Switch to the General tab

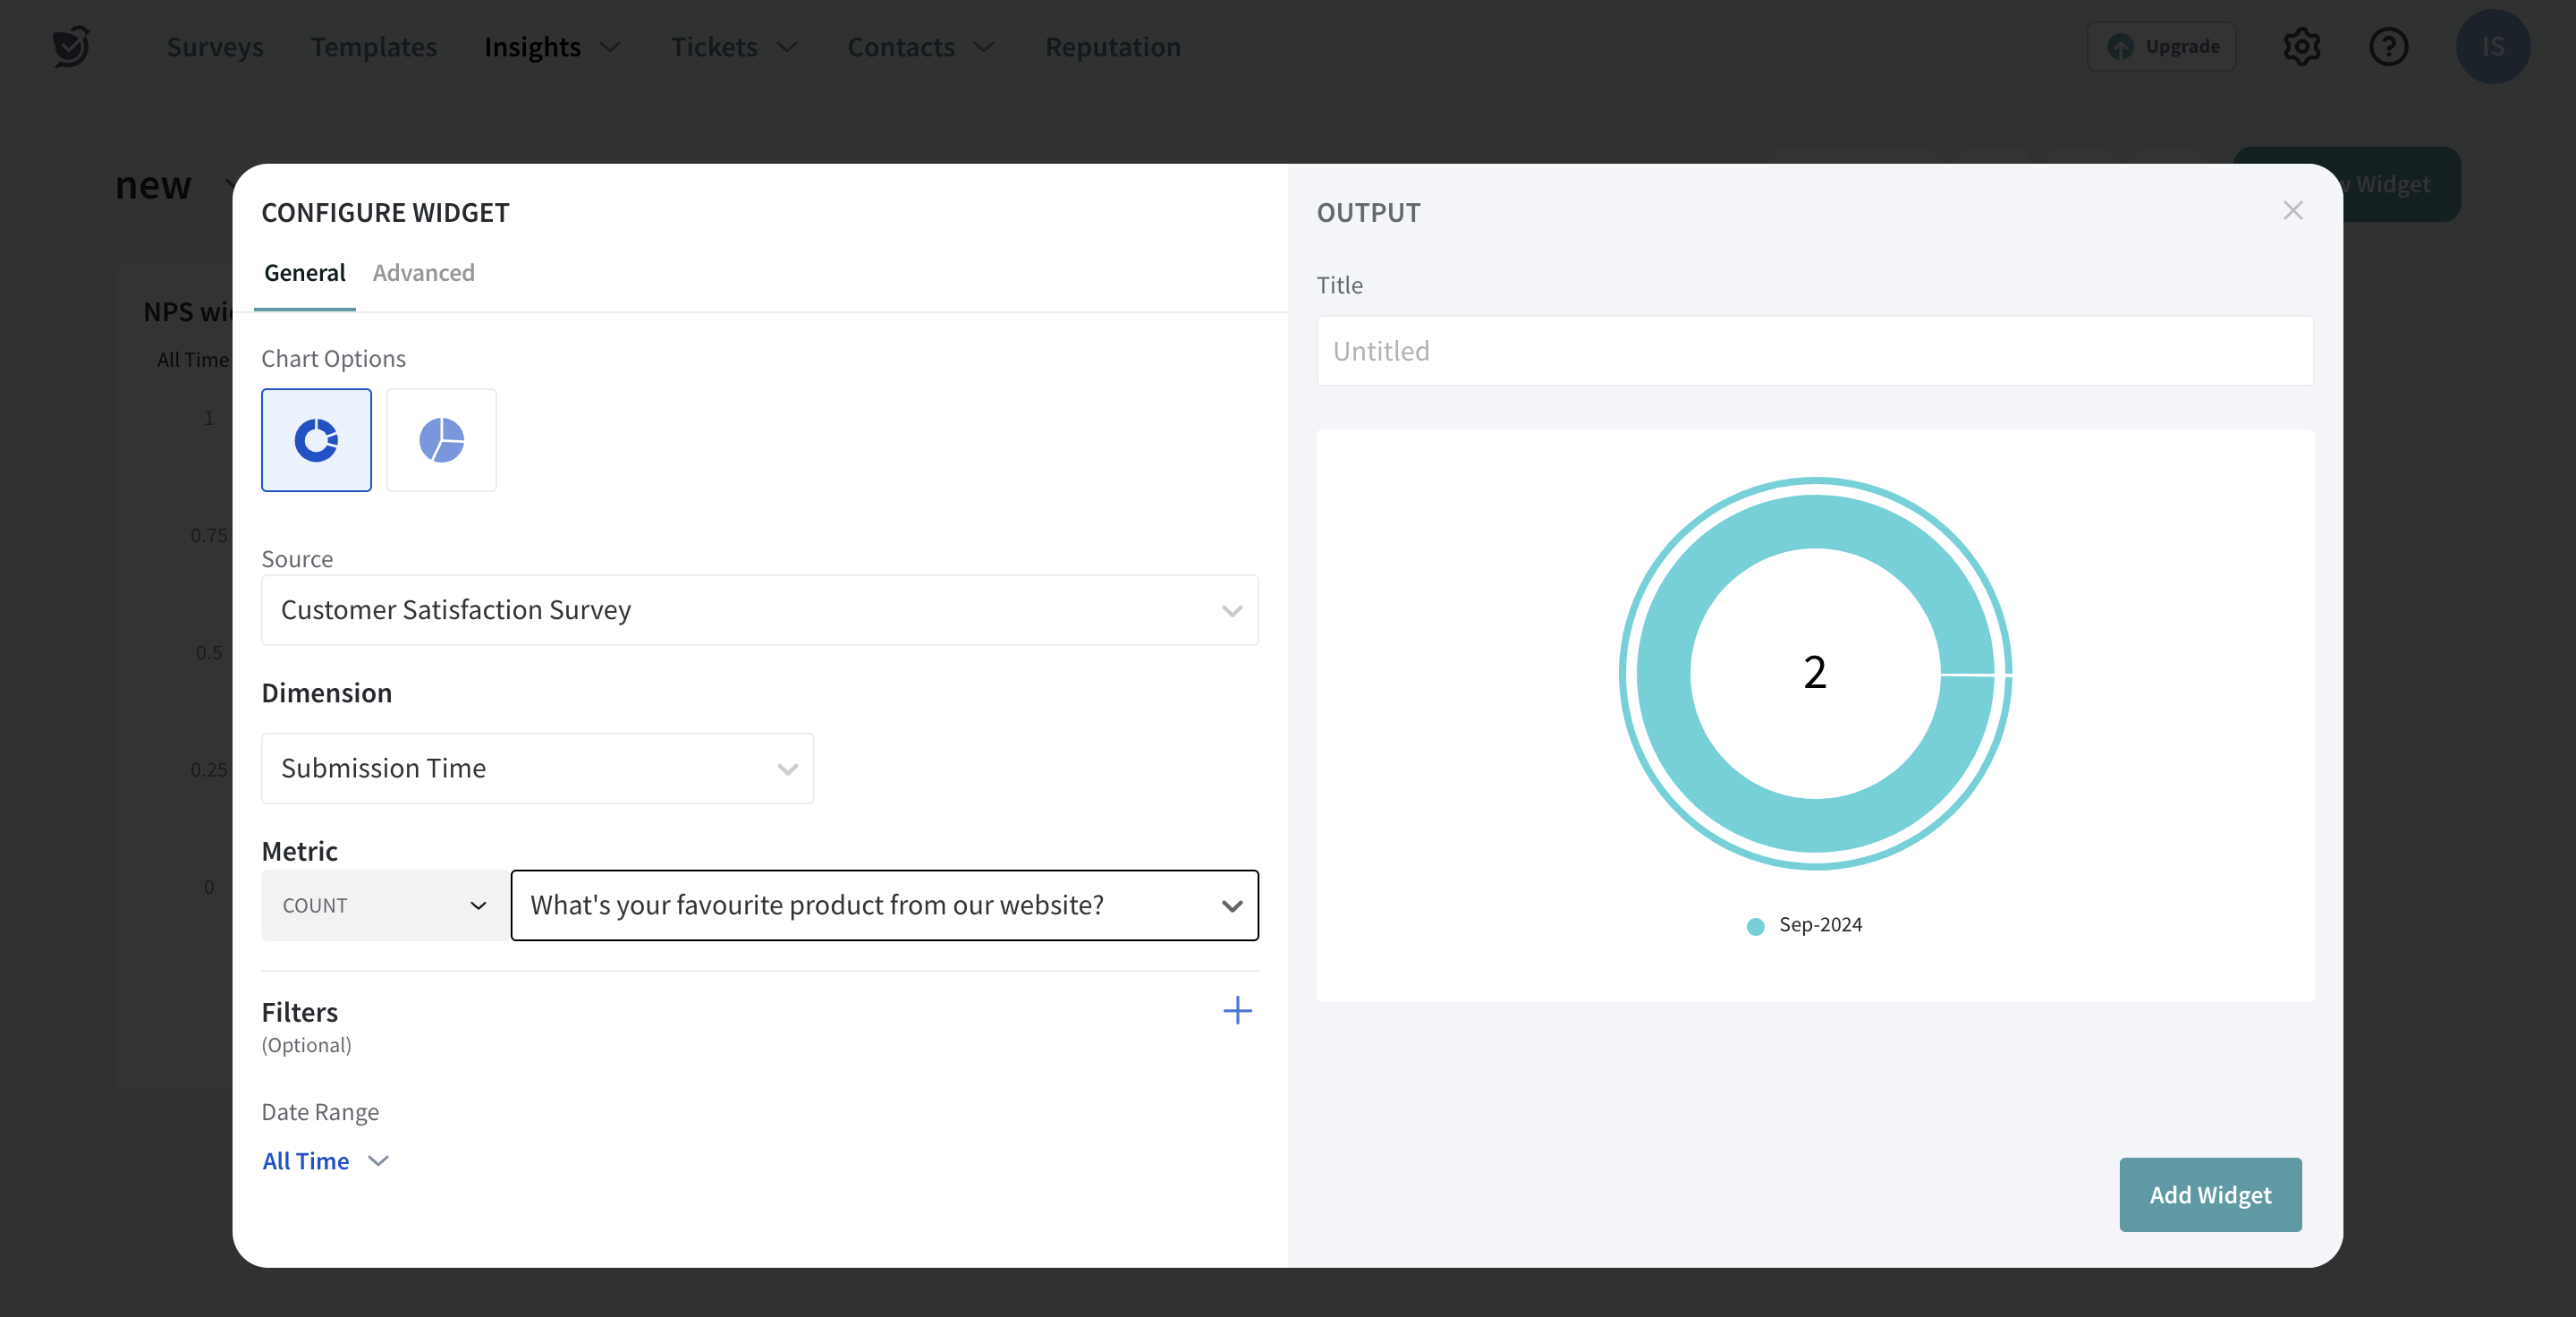pos(304,273)
